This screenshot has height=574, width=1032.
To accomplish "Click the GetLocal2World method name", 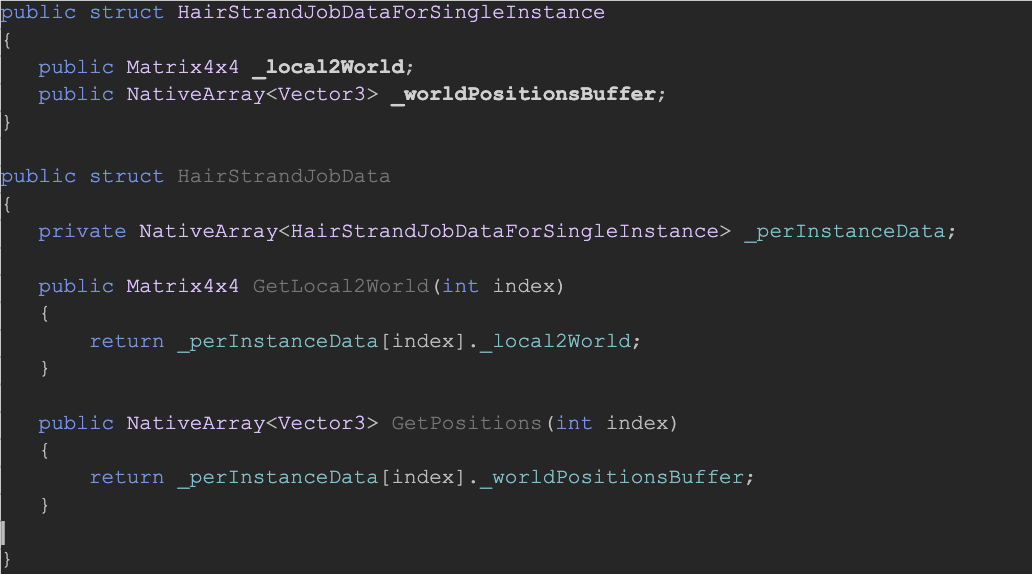I will point(341,286).
